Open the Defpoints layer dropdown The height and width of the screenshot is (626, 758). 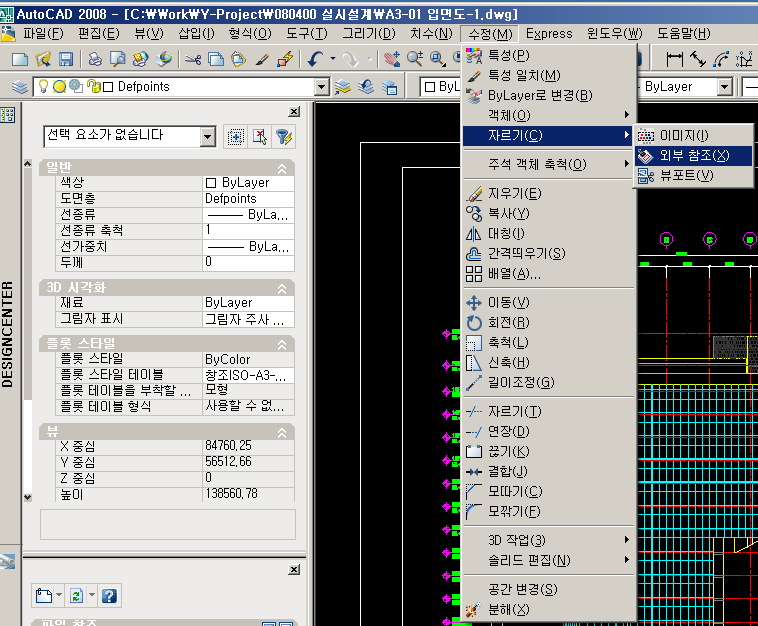click(x=321, y=87)
